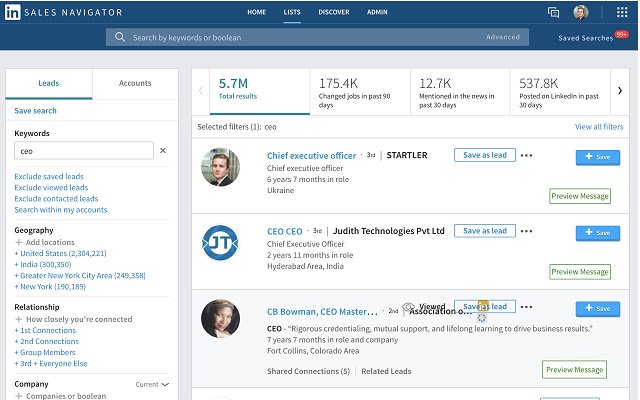The image size is (640, 400).
Task: Add 2nd Connections filter
Action: [x=47, y=341]
